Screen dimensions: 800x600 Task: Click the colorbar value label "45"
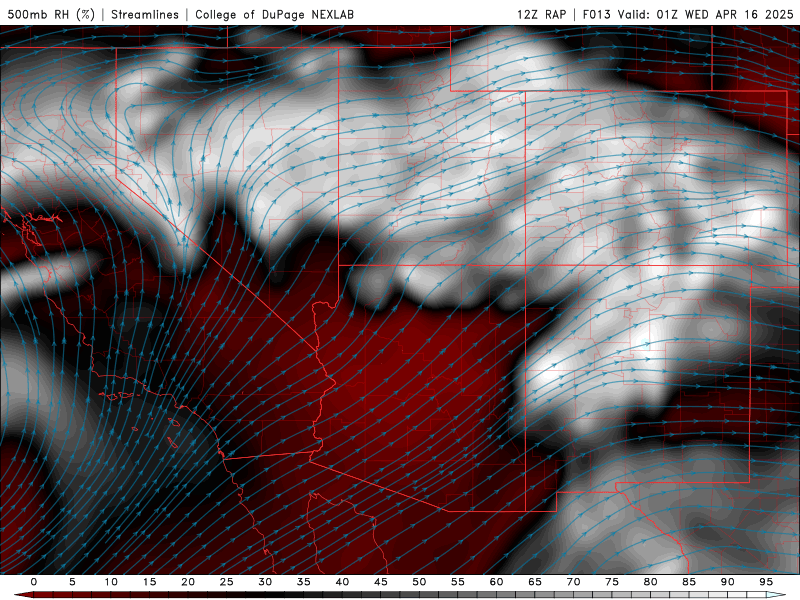(381, 582)
